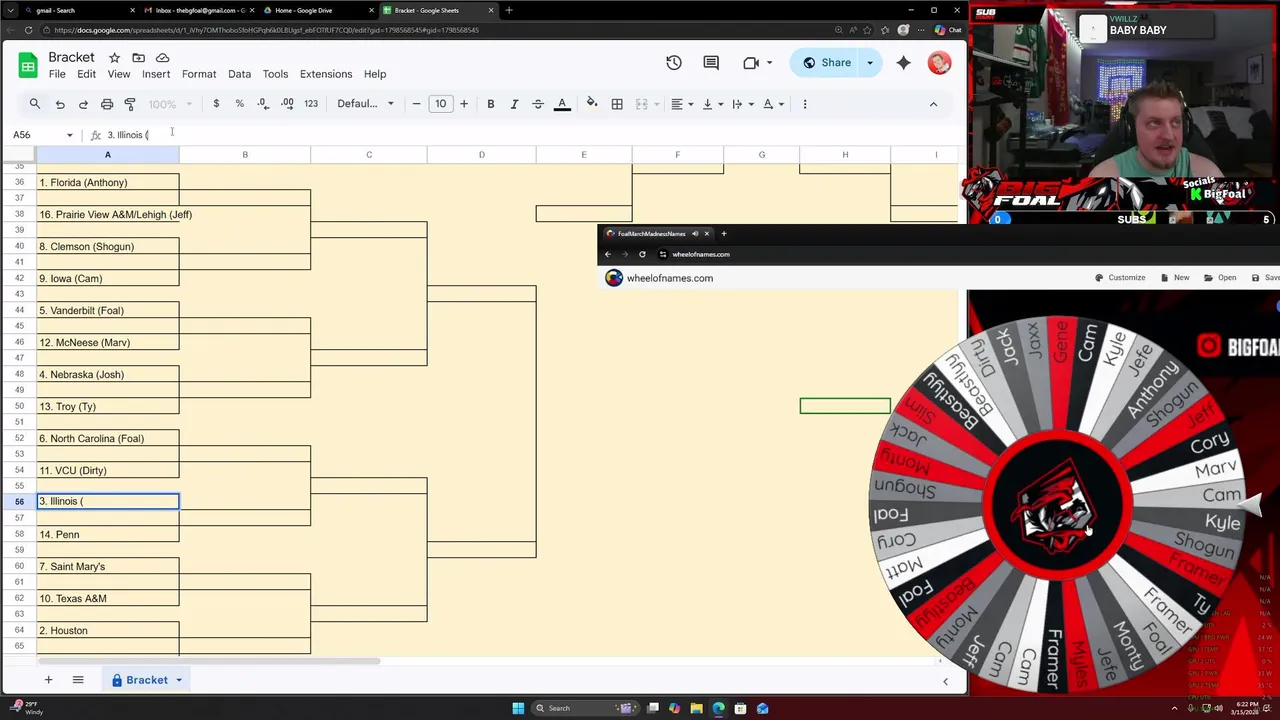1280x720 pixels.
Task: Select cell with 14. Penn
Action: [108, 534]
